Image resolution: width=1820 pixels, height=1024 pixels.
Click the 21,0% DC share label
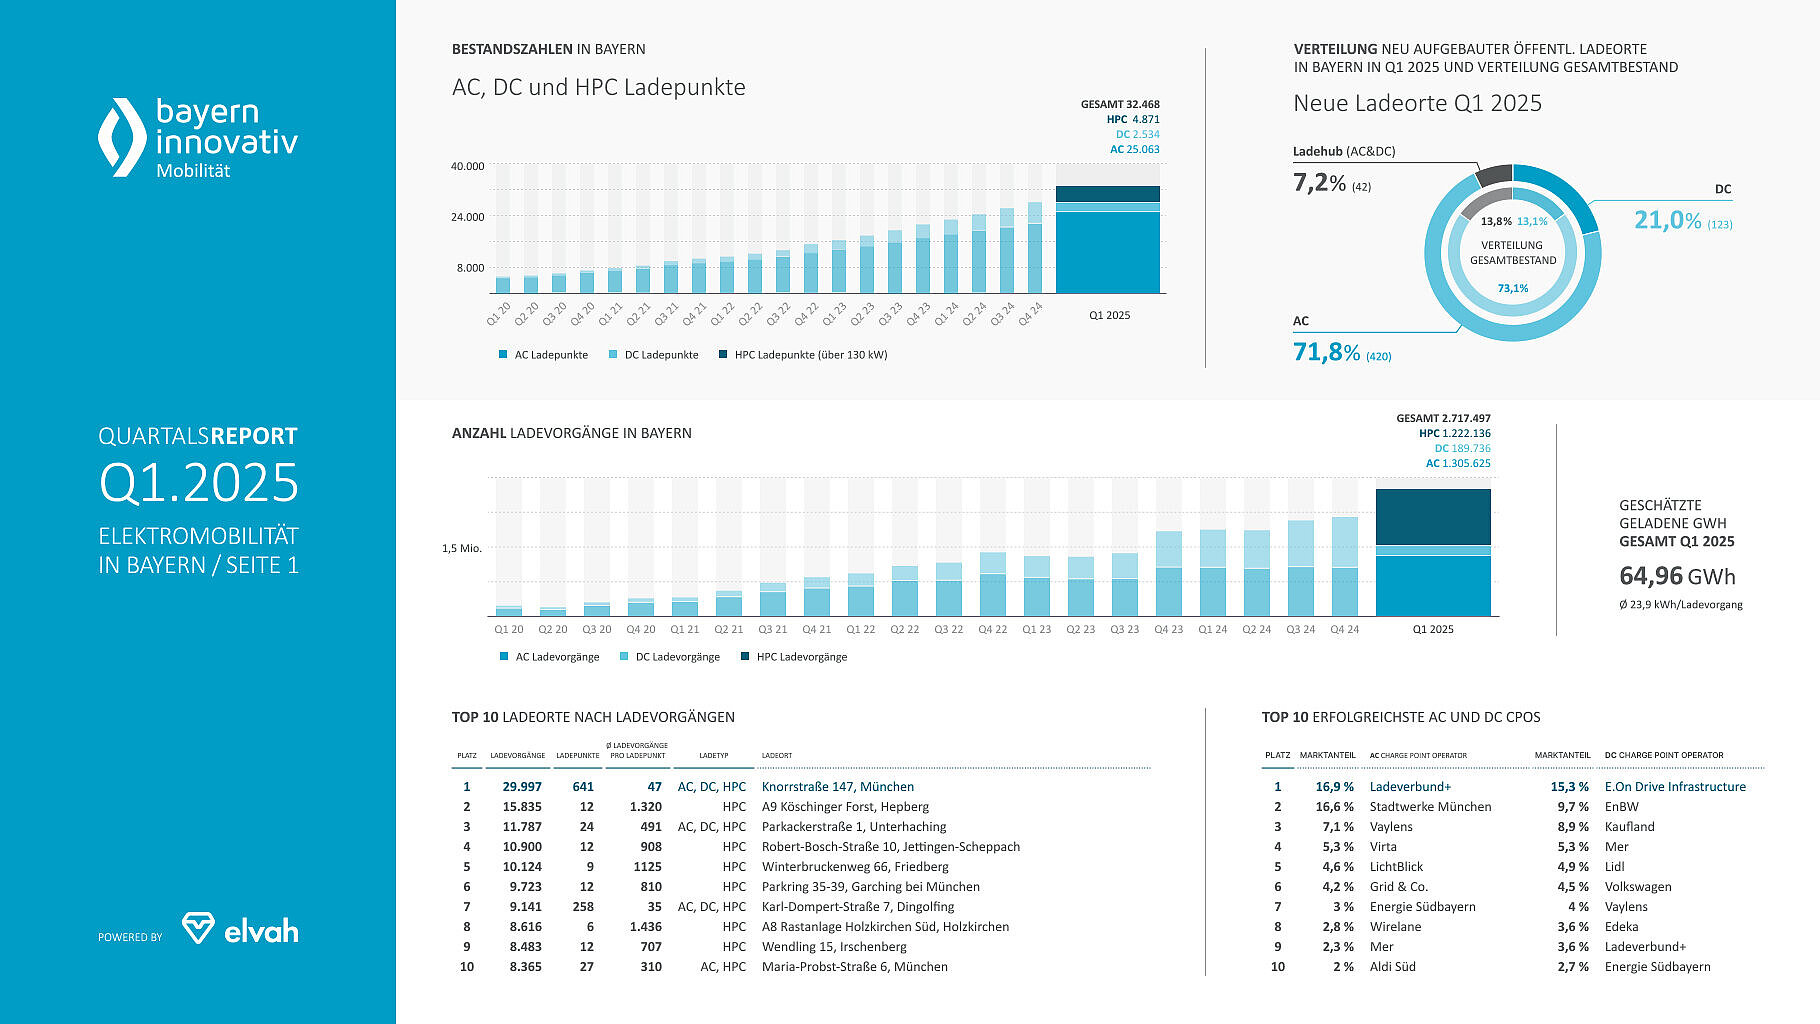(1667, 220)
